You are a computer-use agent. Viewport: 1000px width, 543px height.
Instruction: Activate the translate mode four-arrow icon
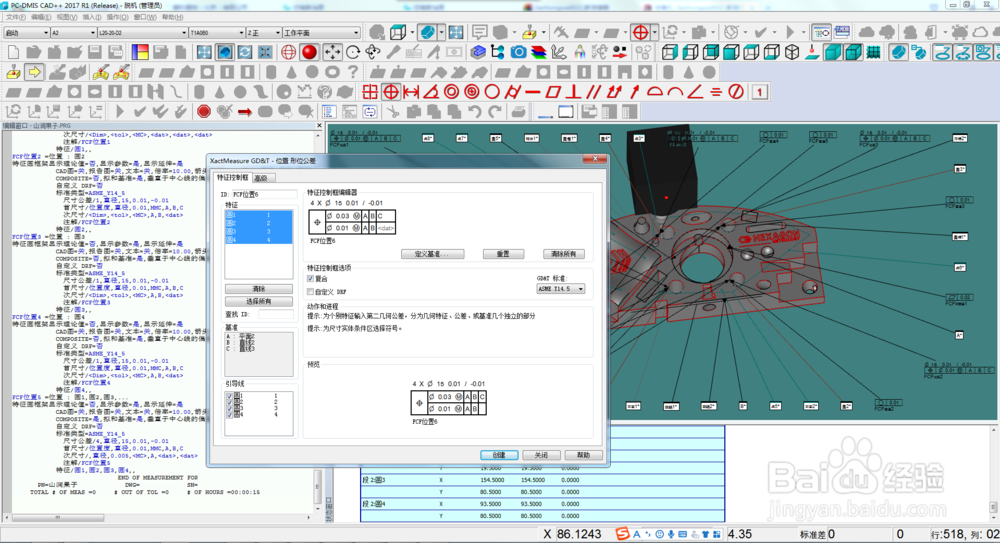[332, 52]
